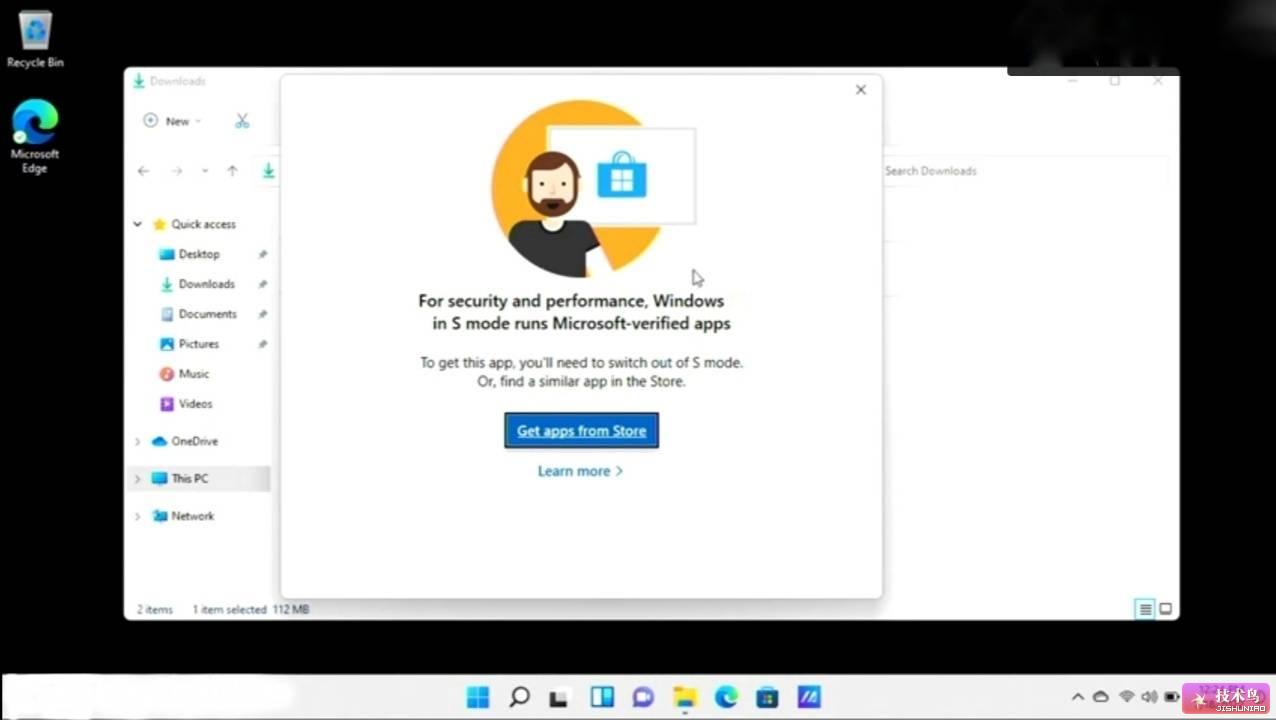
Task: Click the pin icon next to Pictures
Action: [x=262, y=344]
